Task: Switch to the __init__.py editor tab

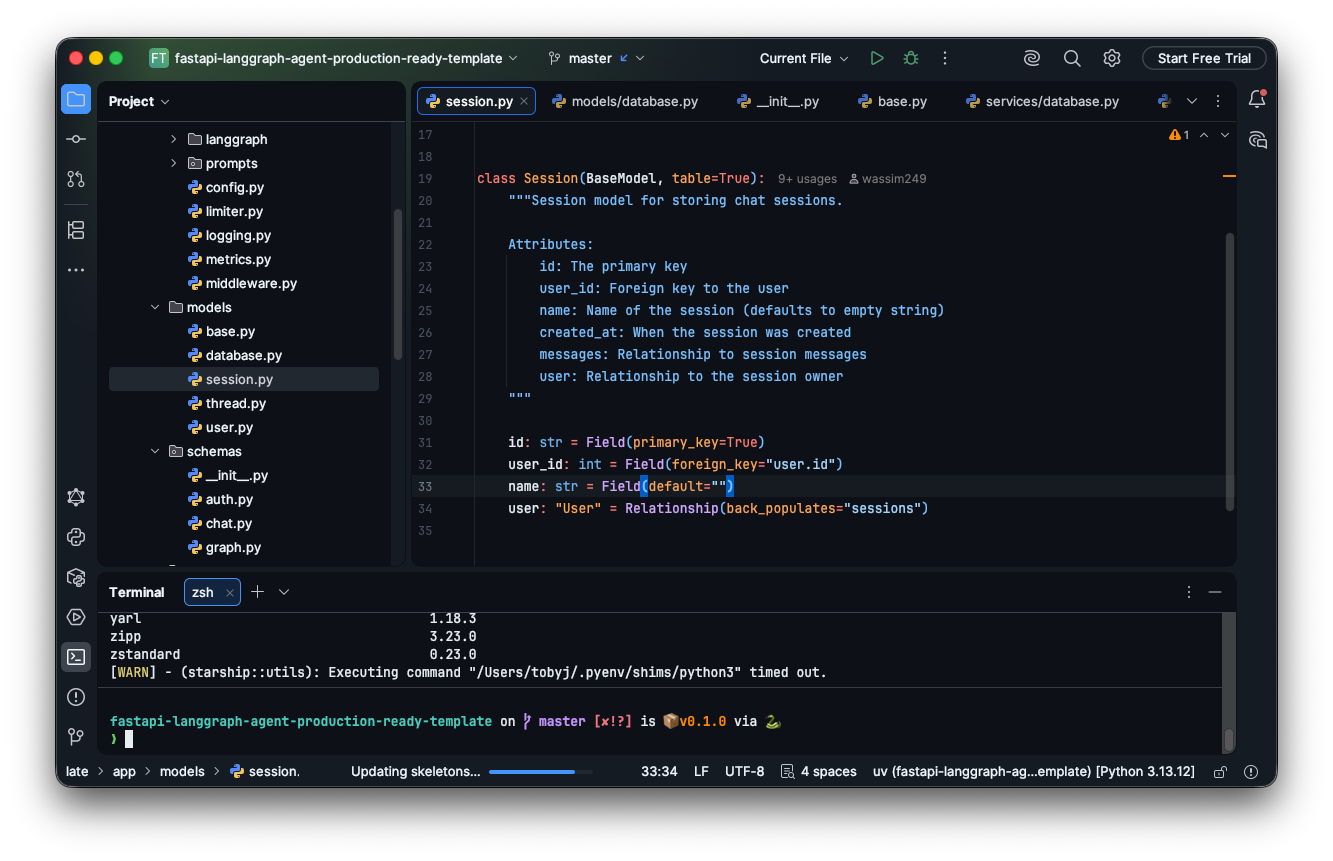Action: 778,101
